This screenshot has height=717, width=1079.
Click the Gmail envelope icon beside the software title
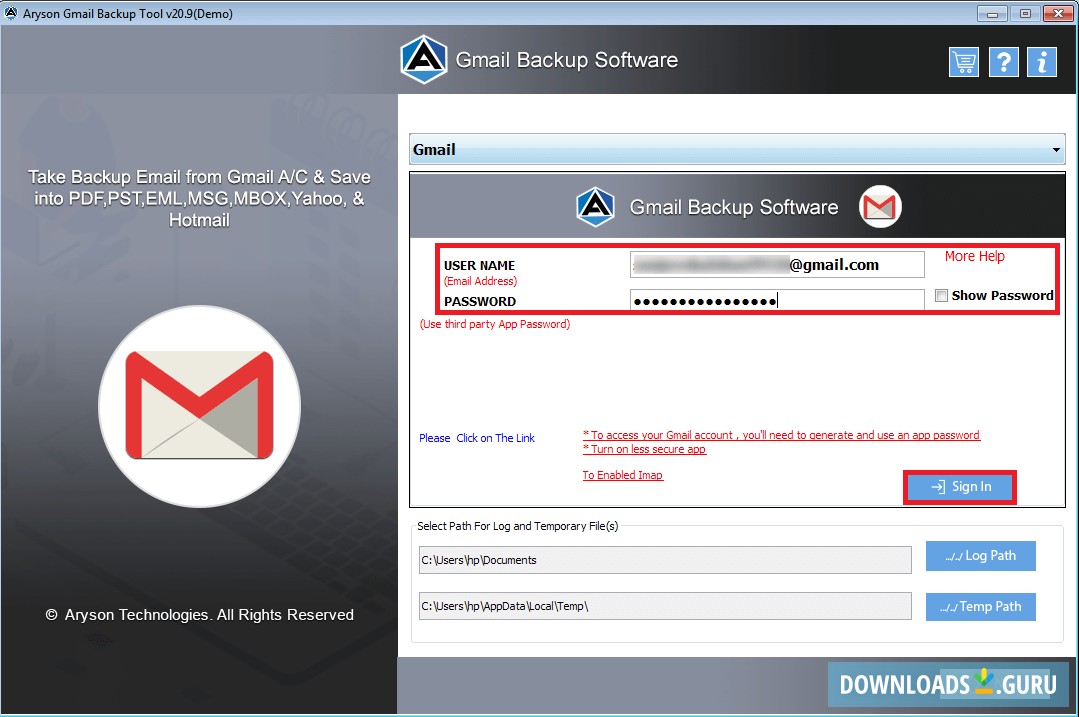(x=878, y=206)
